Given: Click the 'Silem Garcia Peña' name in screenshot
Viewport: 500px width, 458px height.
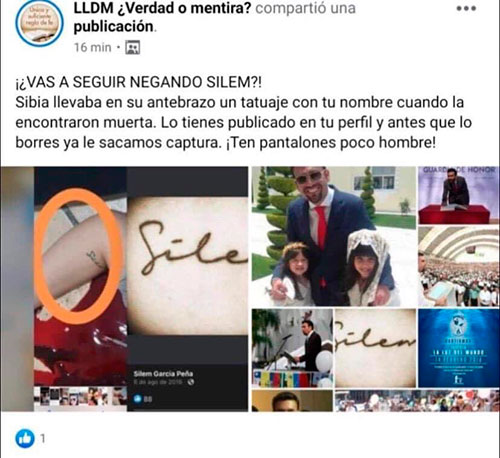Looking at the screenshot, I should [x=163, y=373].
